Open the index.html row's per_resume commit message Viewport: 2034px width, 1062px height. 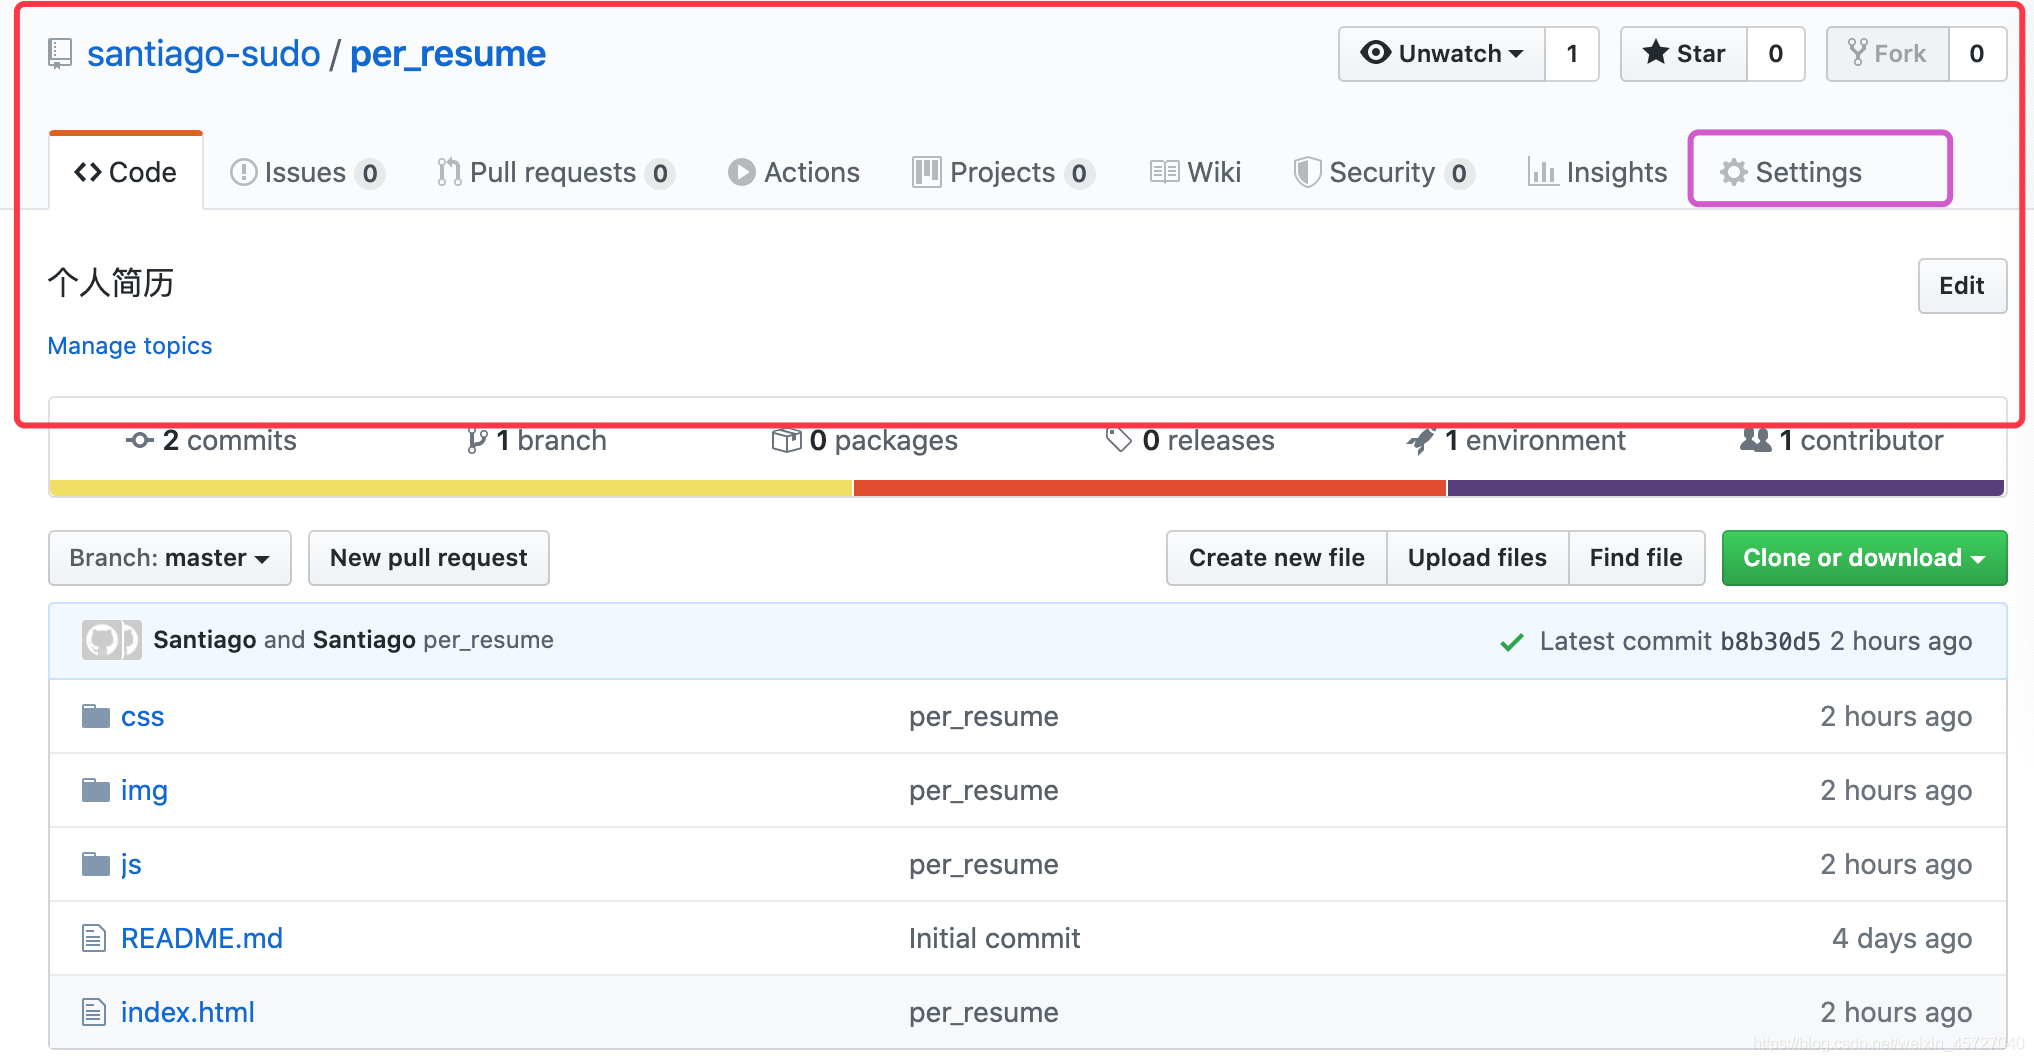tap(984, 1013)
